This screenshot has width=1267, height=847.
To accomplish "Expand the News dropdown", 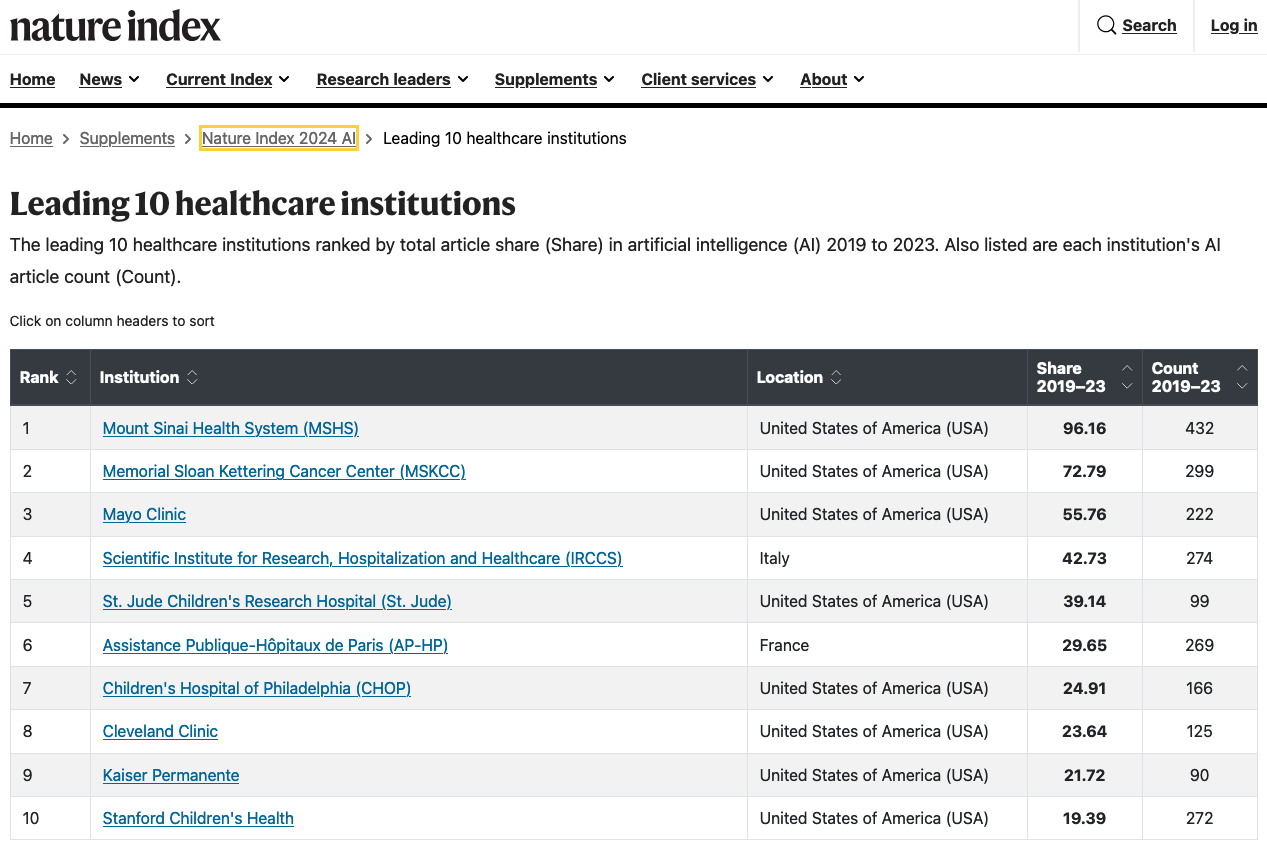I will pyautogui.click(x=109, y=79).
